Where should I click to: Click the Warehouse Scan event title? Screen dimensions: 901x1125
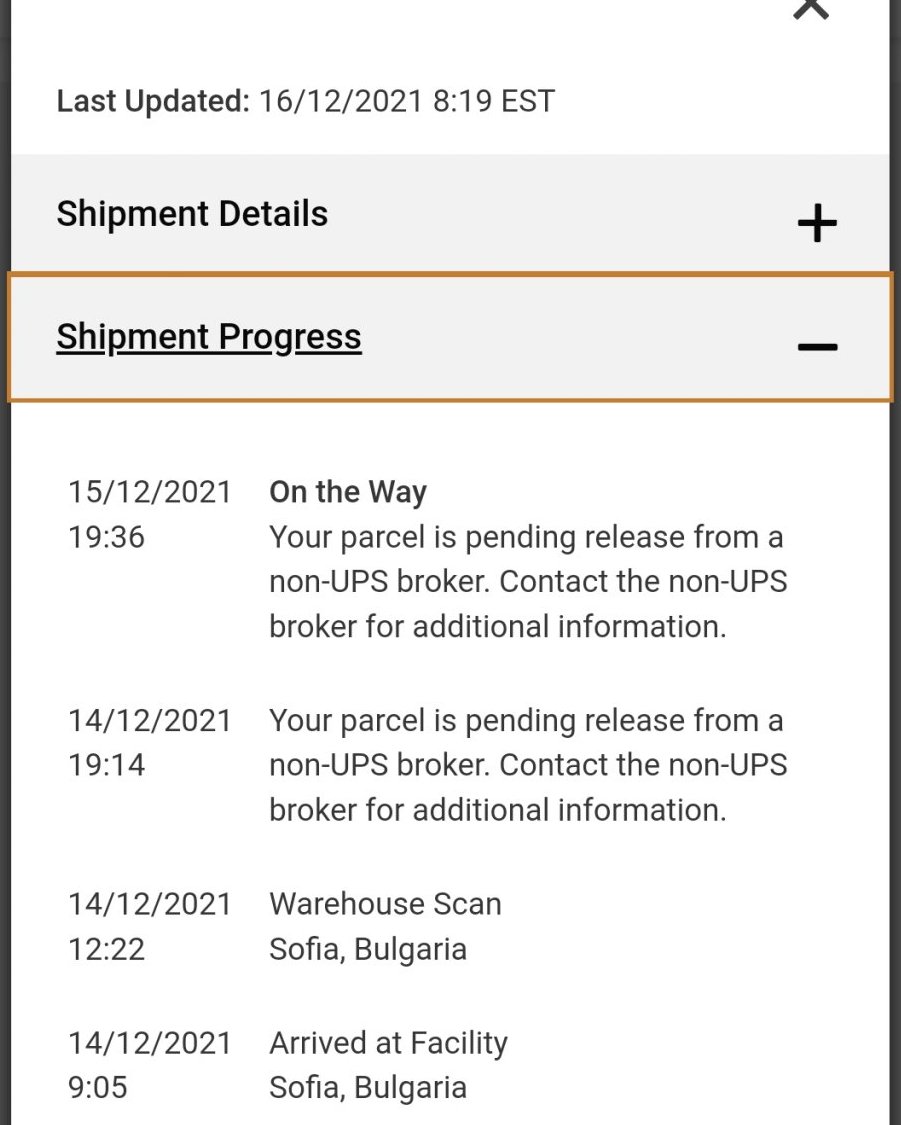pos(385,904)
